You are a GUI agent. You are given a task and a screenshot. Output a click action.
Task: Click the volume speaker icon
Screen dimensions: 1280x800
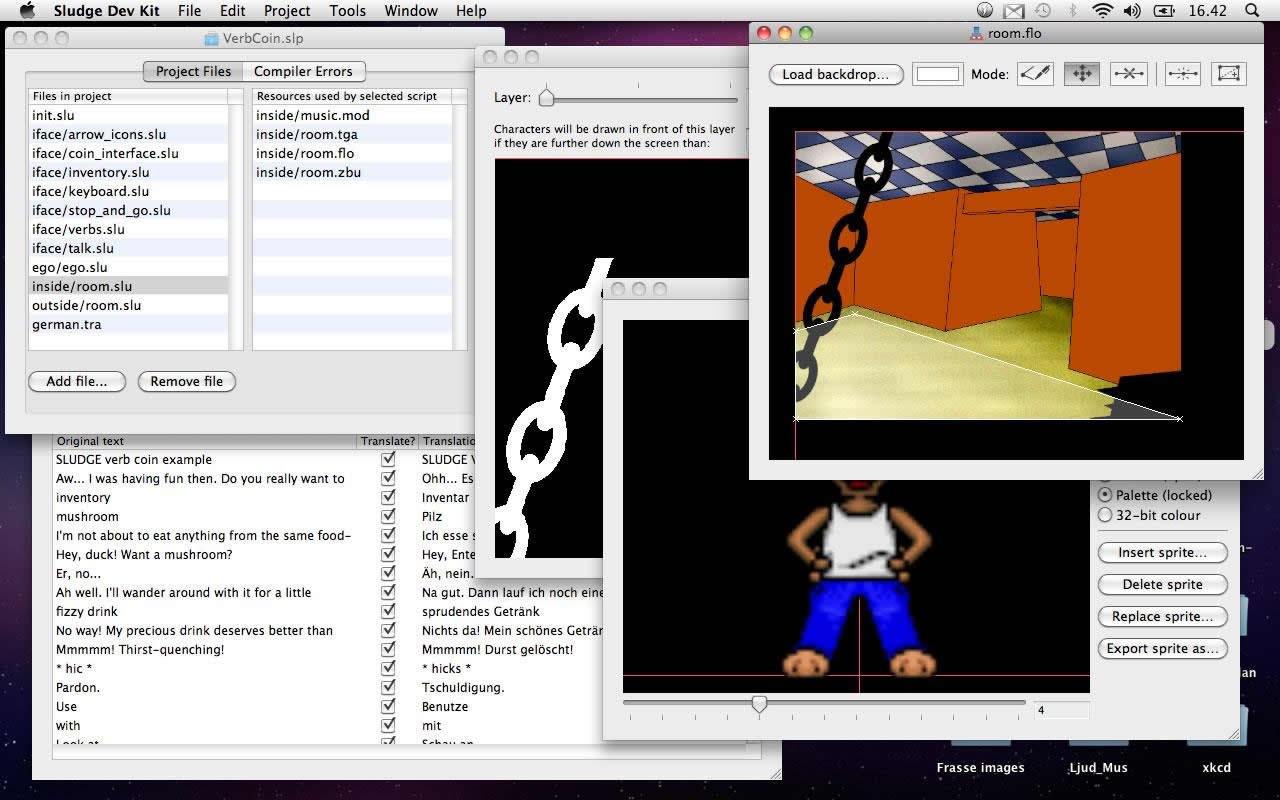pos(1132,11)
